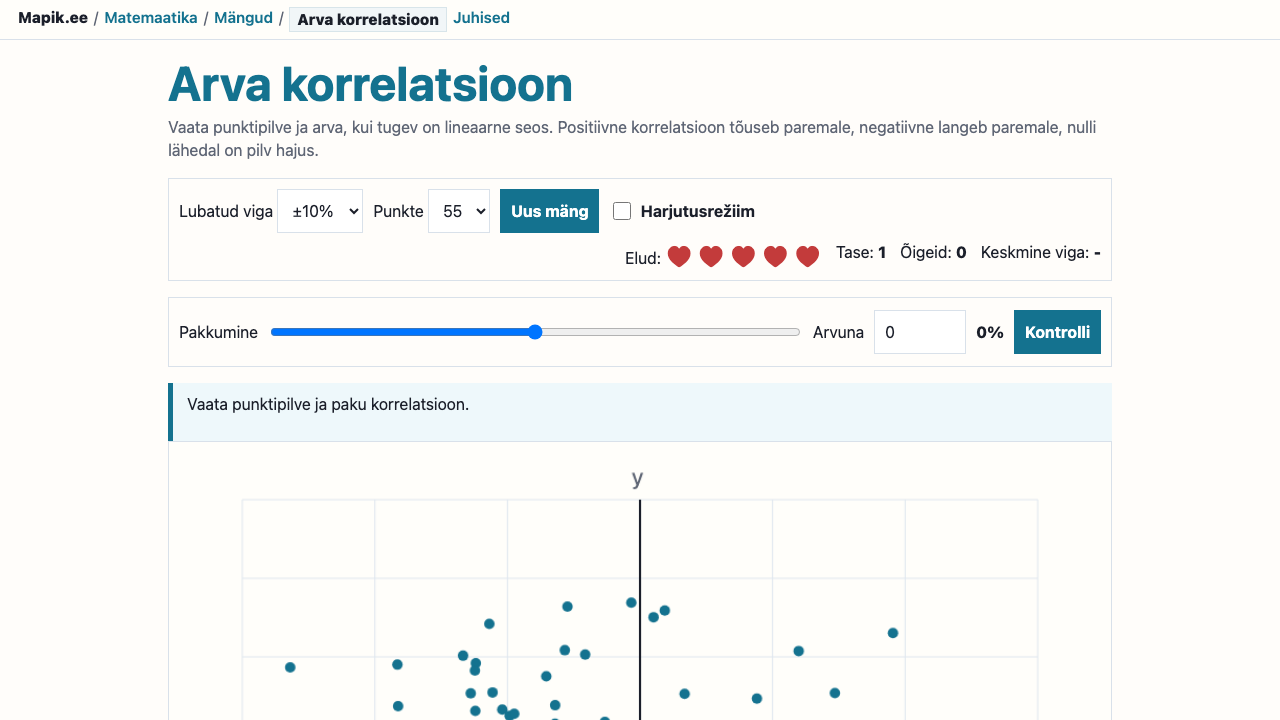The image size is (1280, 720).
Task: Click the Kontrolli button
Action: click(1057, 332)
